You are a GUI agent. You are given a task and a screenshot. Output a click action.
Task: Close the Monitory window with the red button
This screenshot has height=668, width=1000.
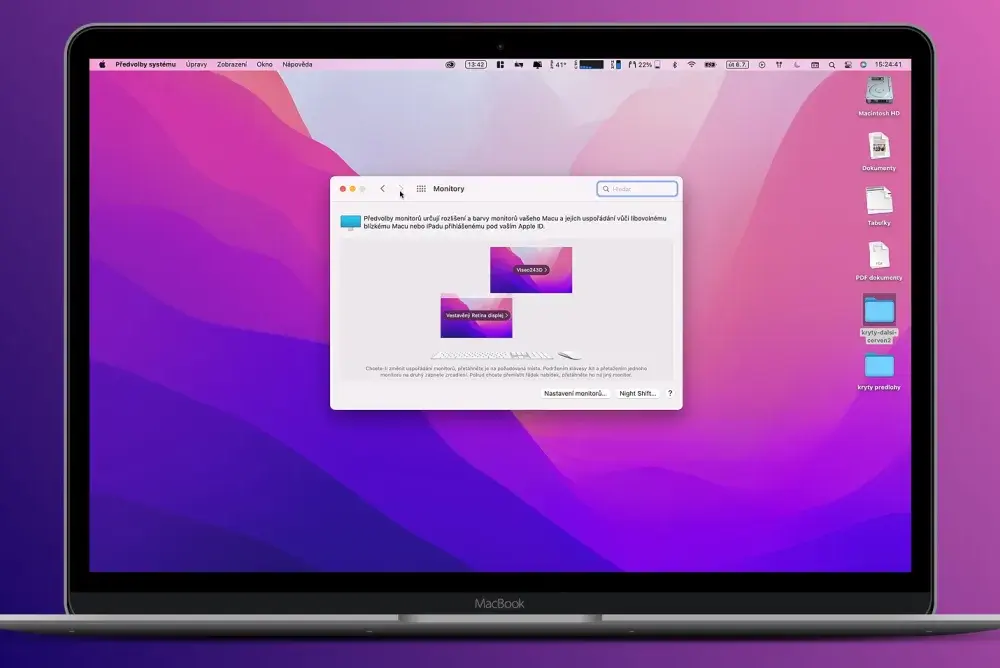coord(342,189)
